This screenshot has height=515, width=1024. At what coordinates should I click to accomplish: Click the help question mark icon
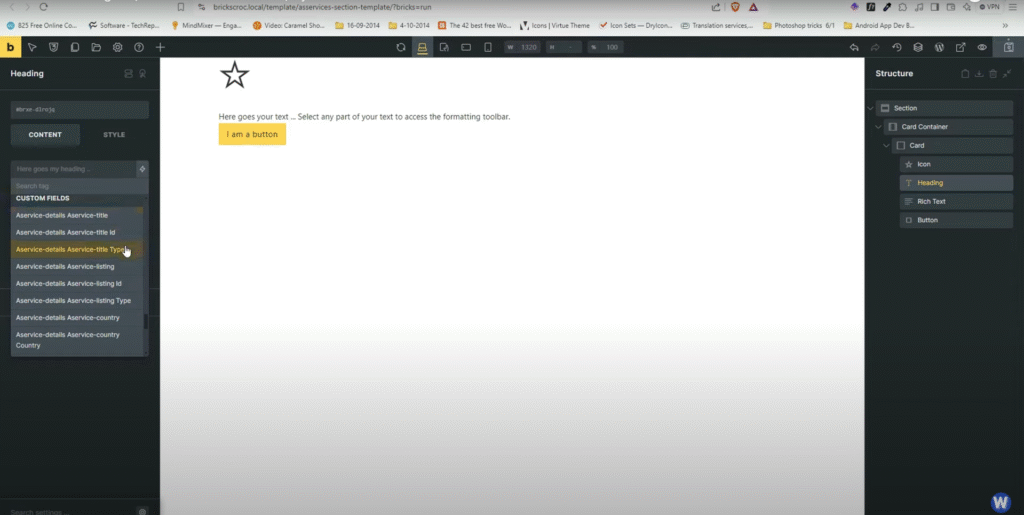[139, 47]
